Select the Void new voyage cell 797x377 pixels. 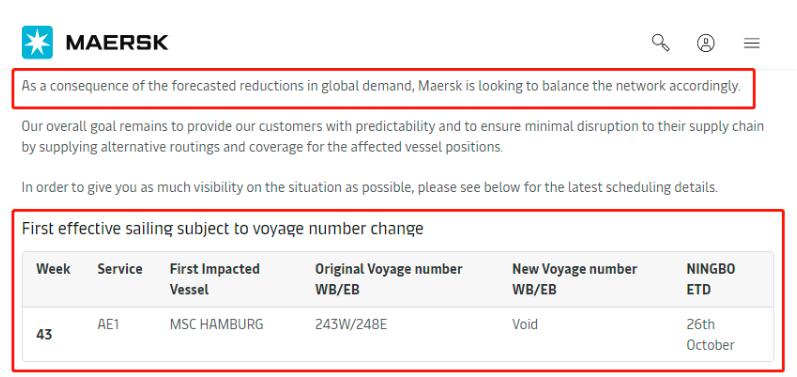(525, 324)
